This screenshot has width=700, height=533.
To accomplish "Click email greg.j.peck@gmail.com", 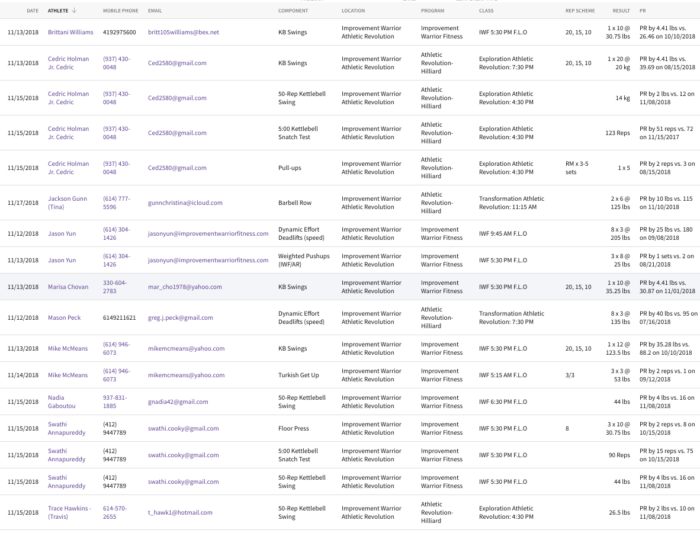I will [x=180, y=317].
